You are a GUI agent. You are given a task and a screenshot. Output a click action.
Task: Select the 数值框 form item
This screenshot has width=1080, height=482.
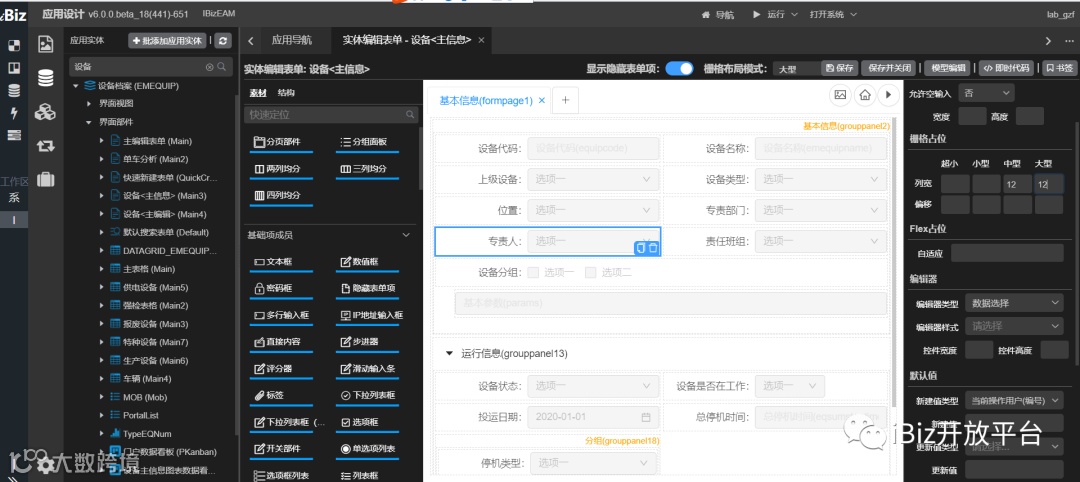(x=368, y=263)
